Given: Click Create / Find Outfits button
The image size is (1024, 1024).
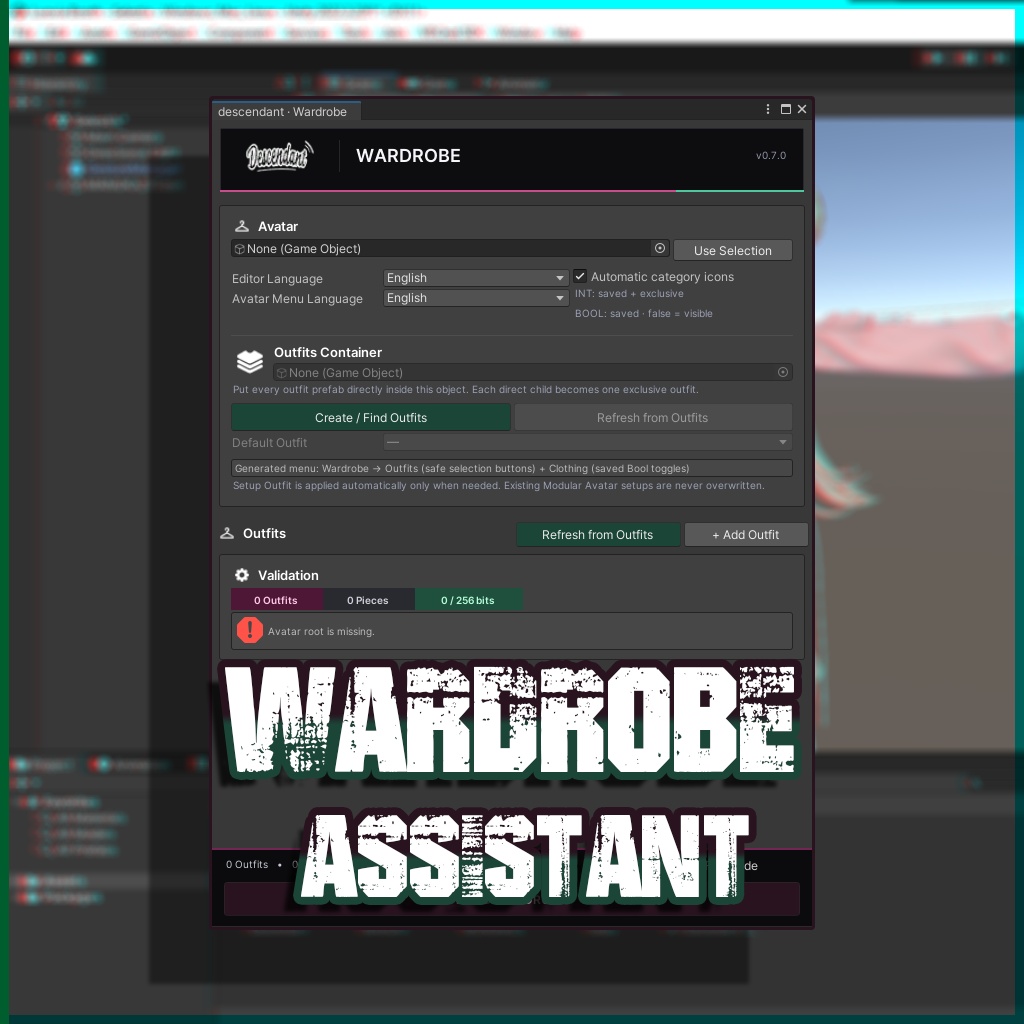Looking at the screenshot, I should point(371,417).
